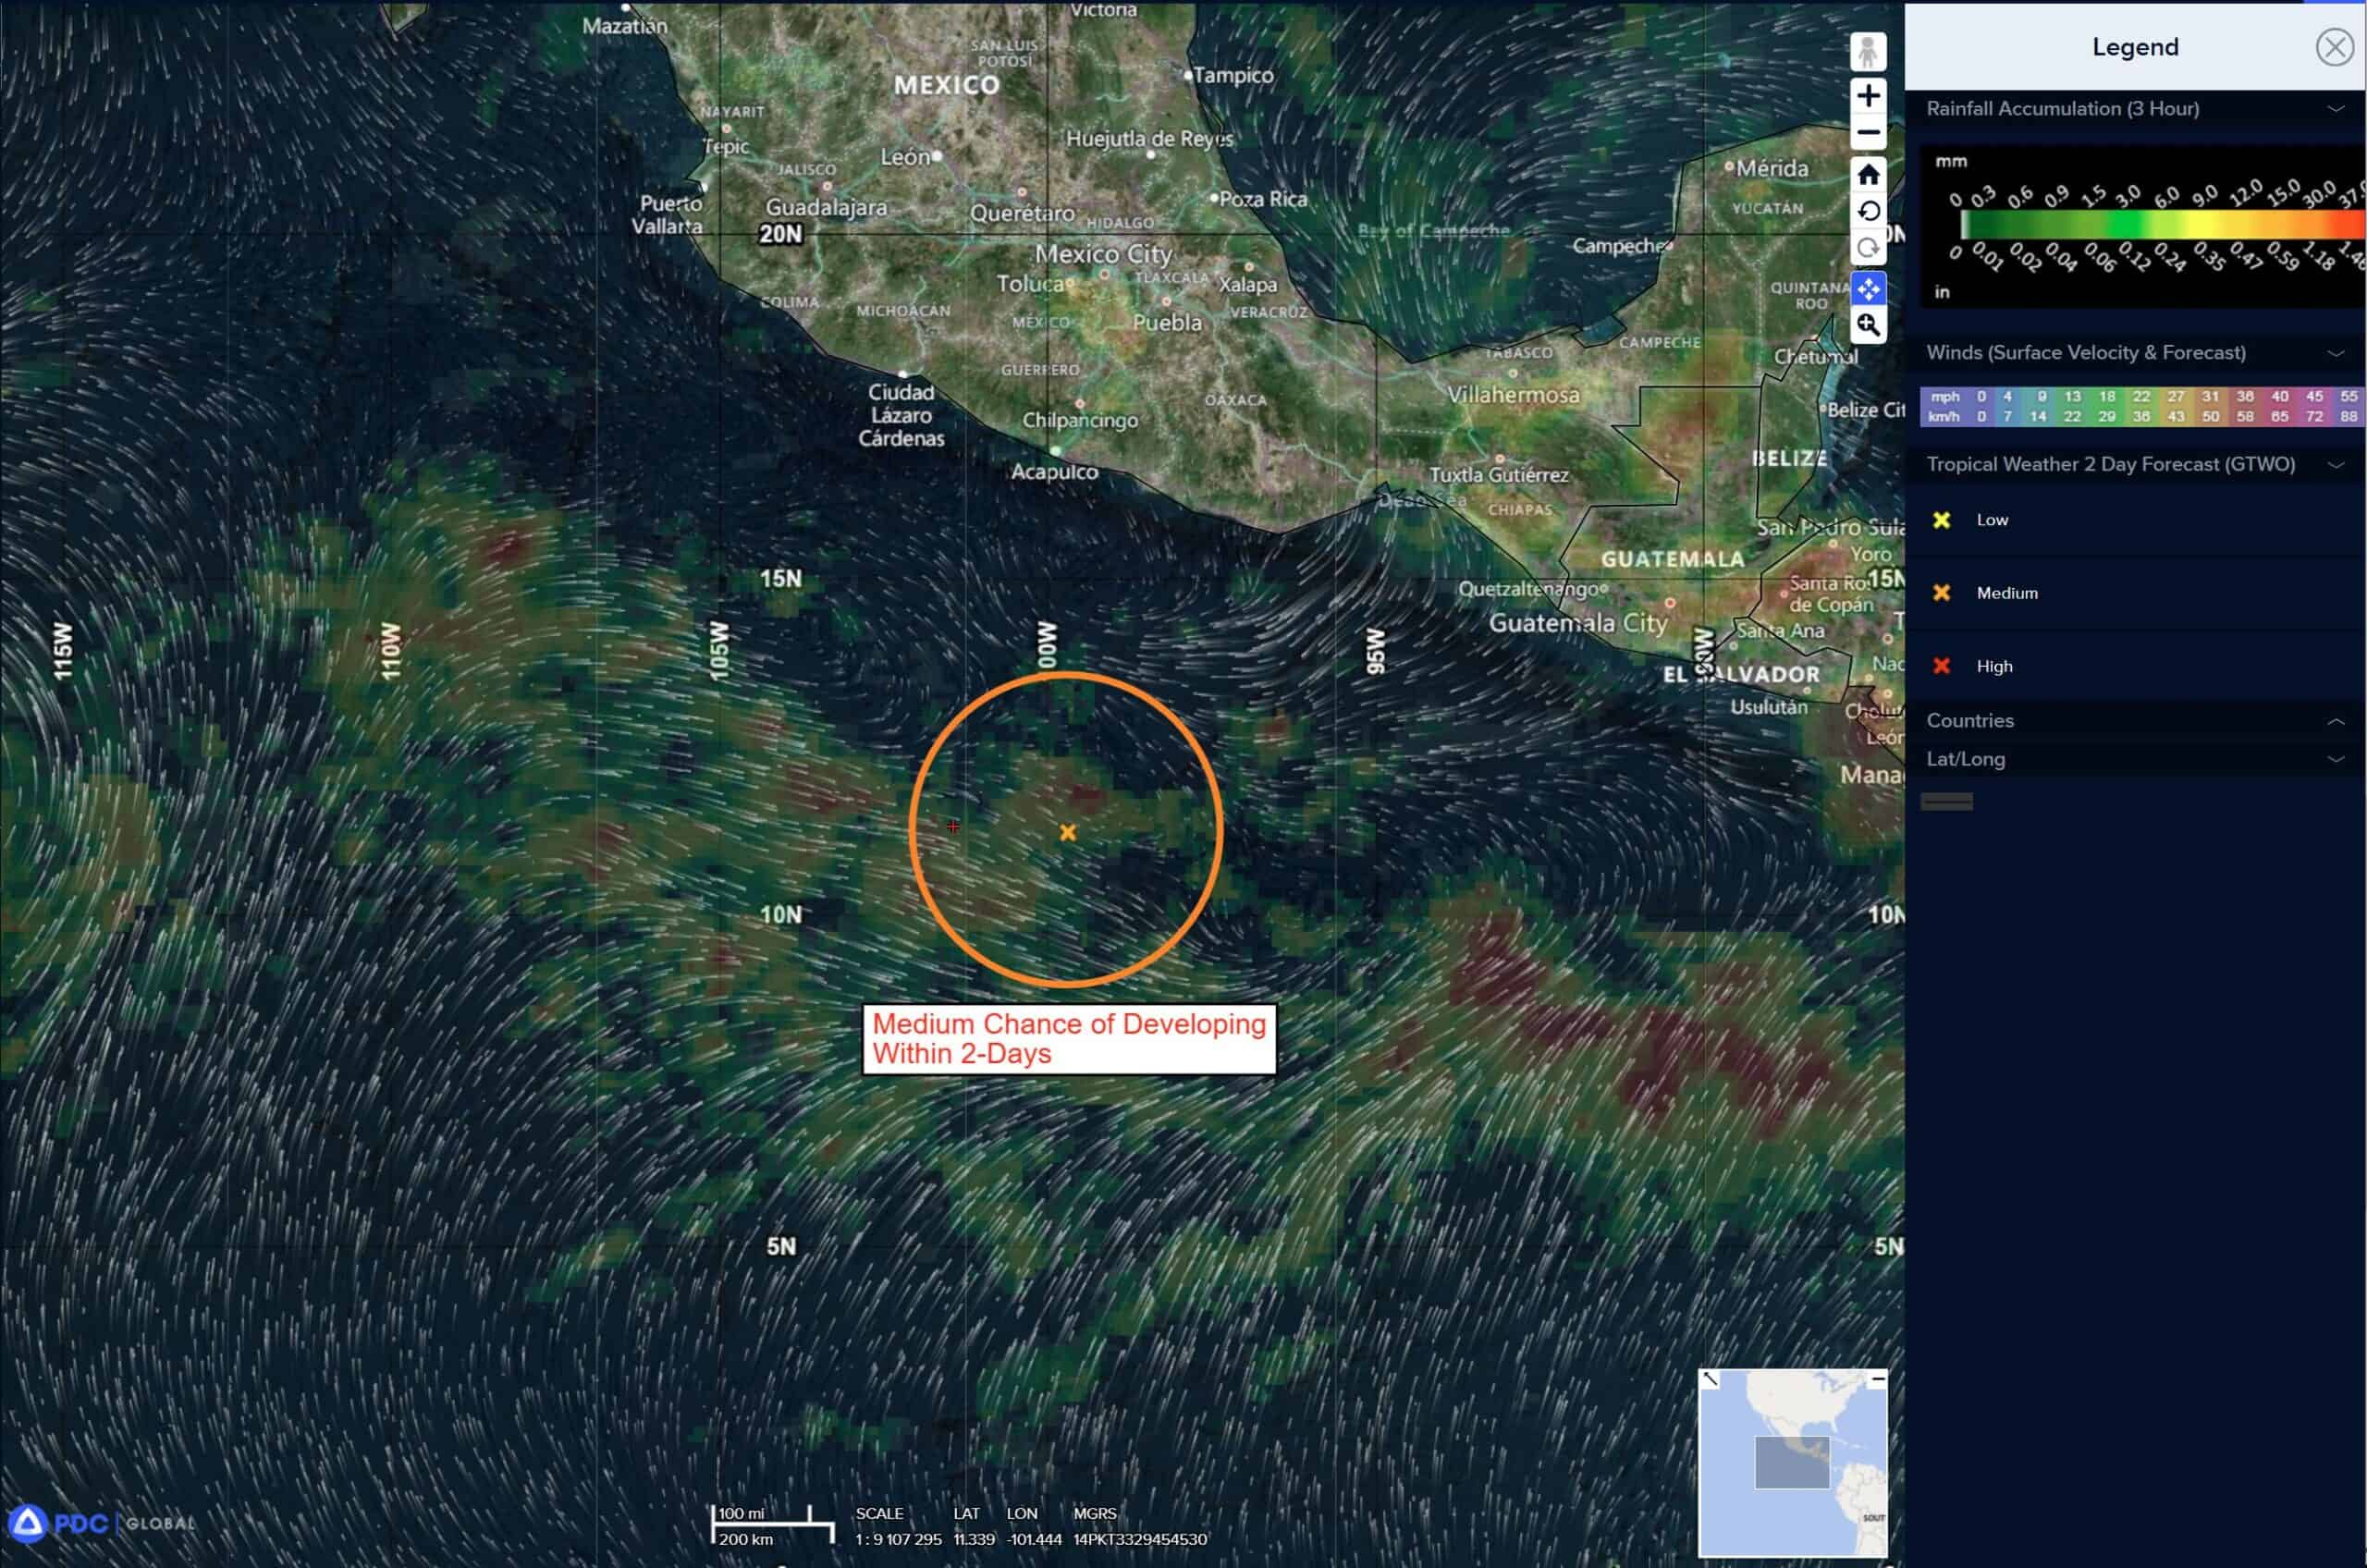
Task: Minimize the overview mini map
Action: tap(1878, 1379)
